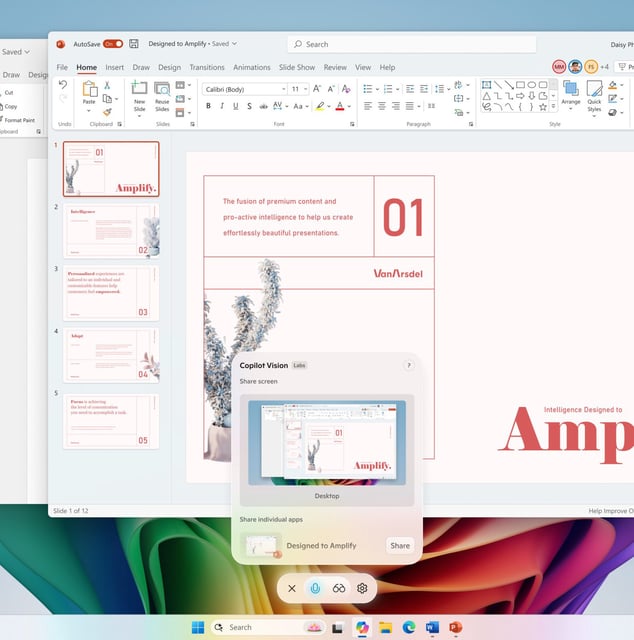This screenshot has width=634, height=640.
Task: Select the star shape in gallery
Action: click(x=543, y=107)
